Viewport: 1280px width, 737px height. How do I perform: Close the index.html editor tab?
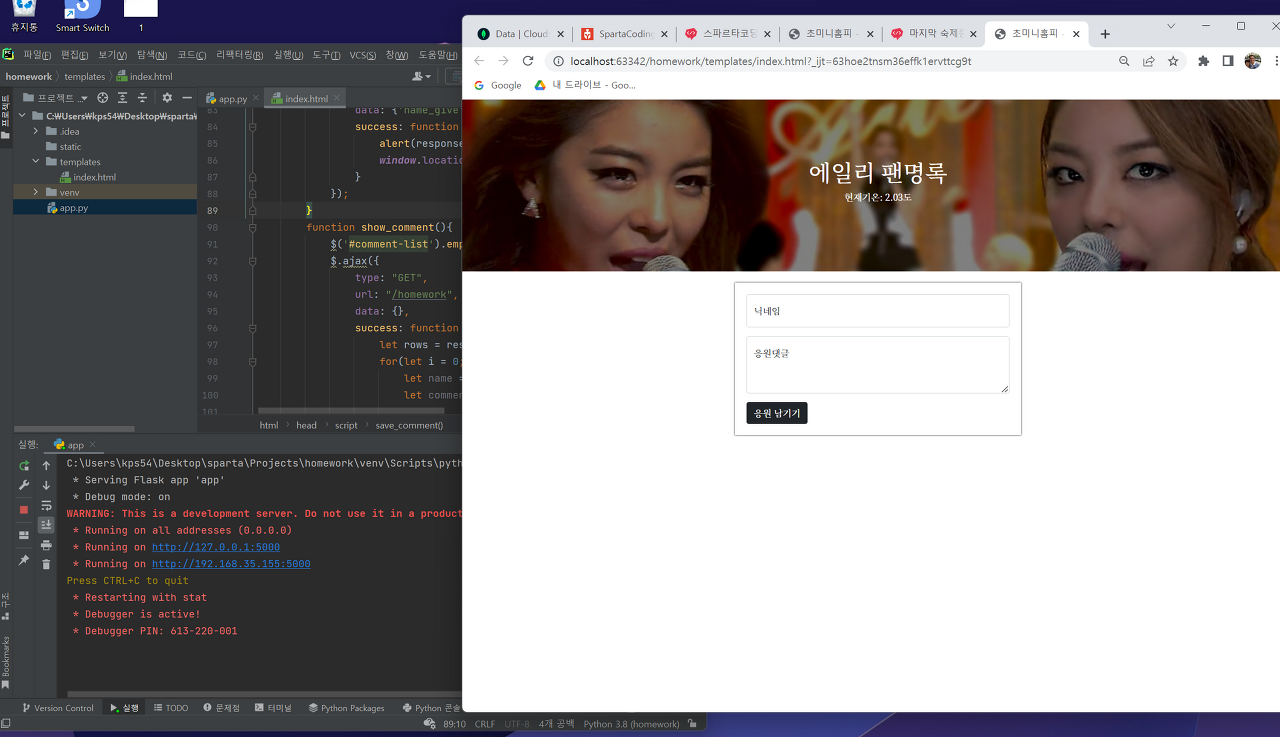pyautogui.click(x=336, y=99)
